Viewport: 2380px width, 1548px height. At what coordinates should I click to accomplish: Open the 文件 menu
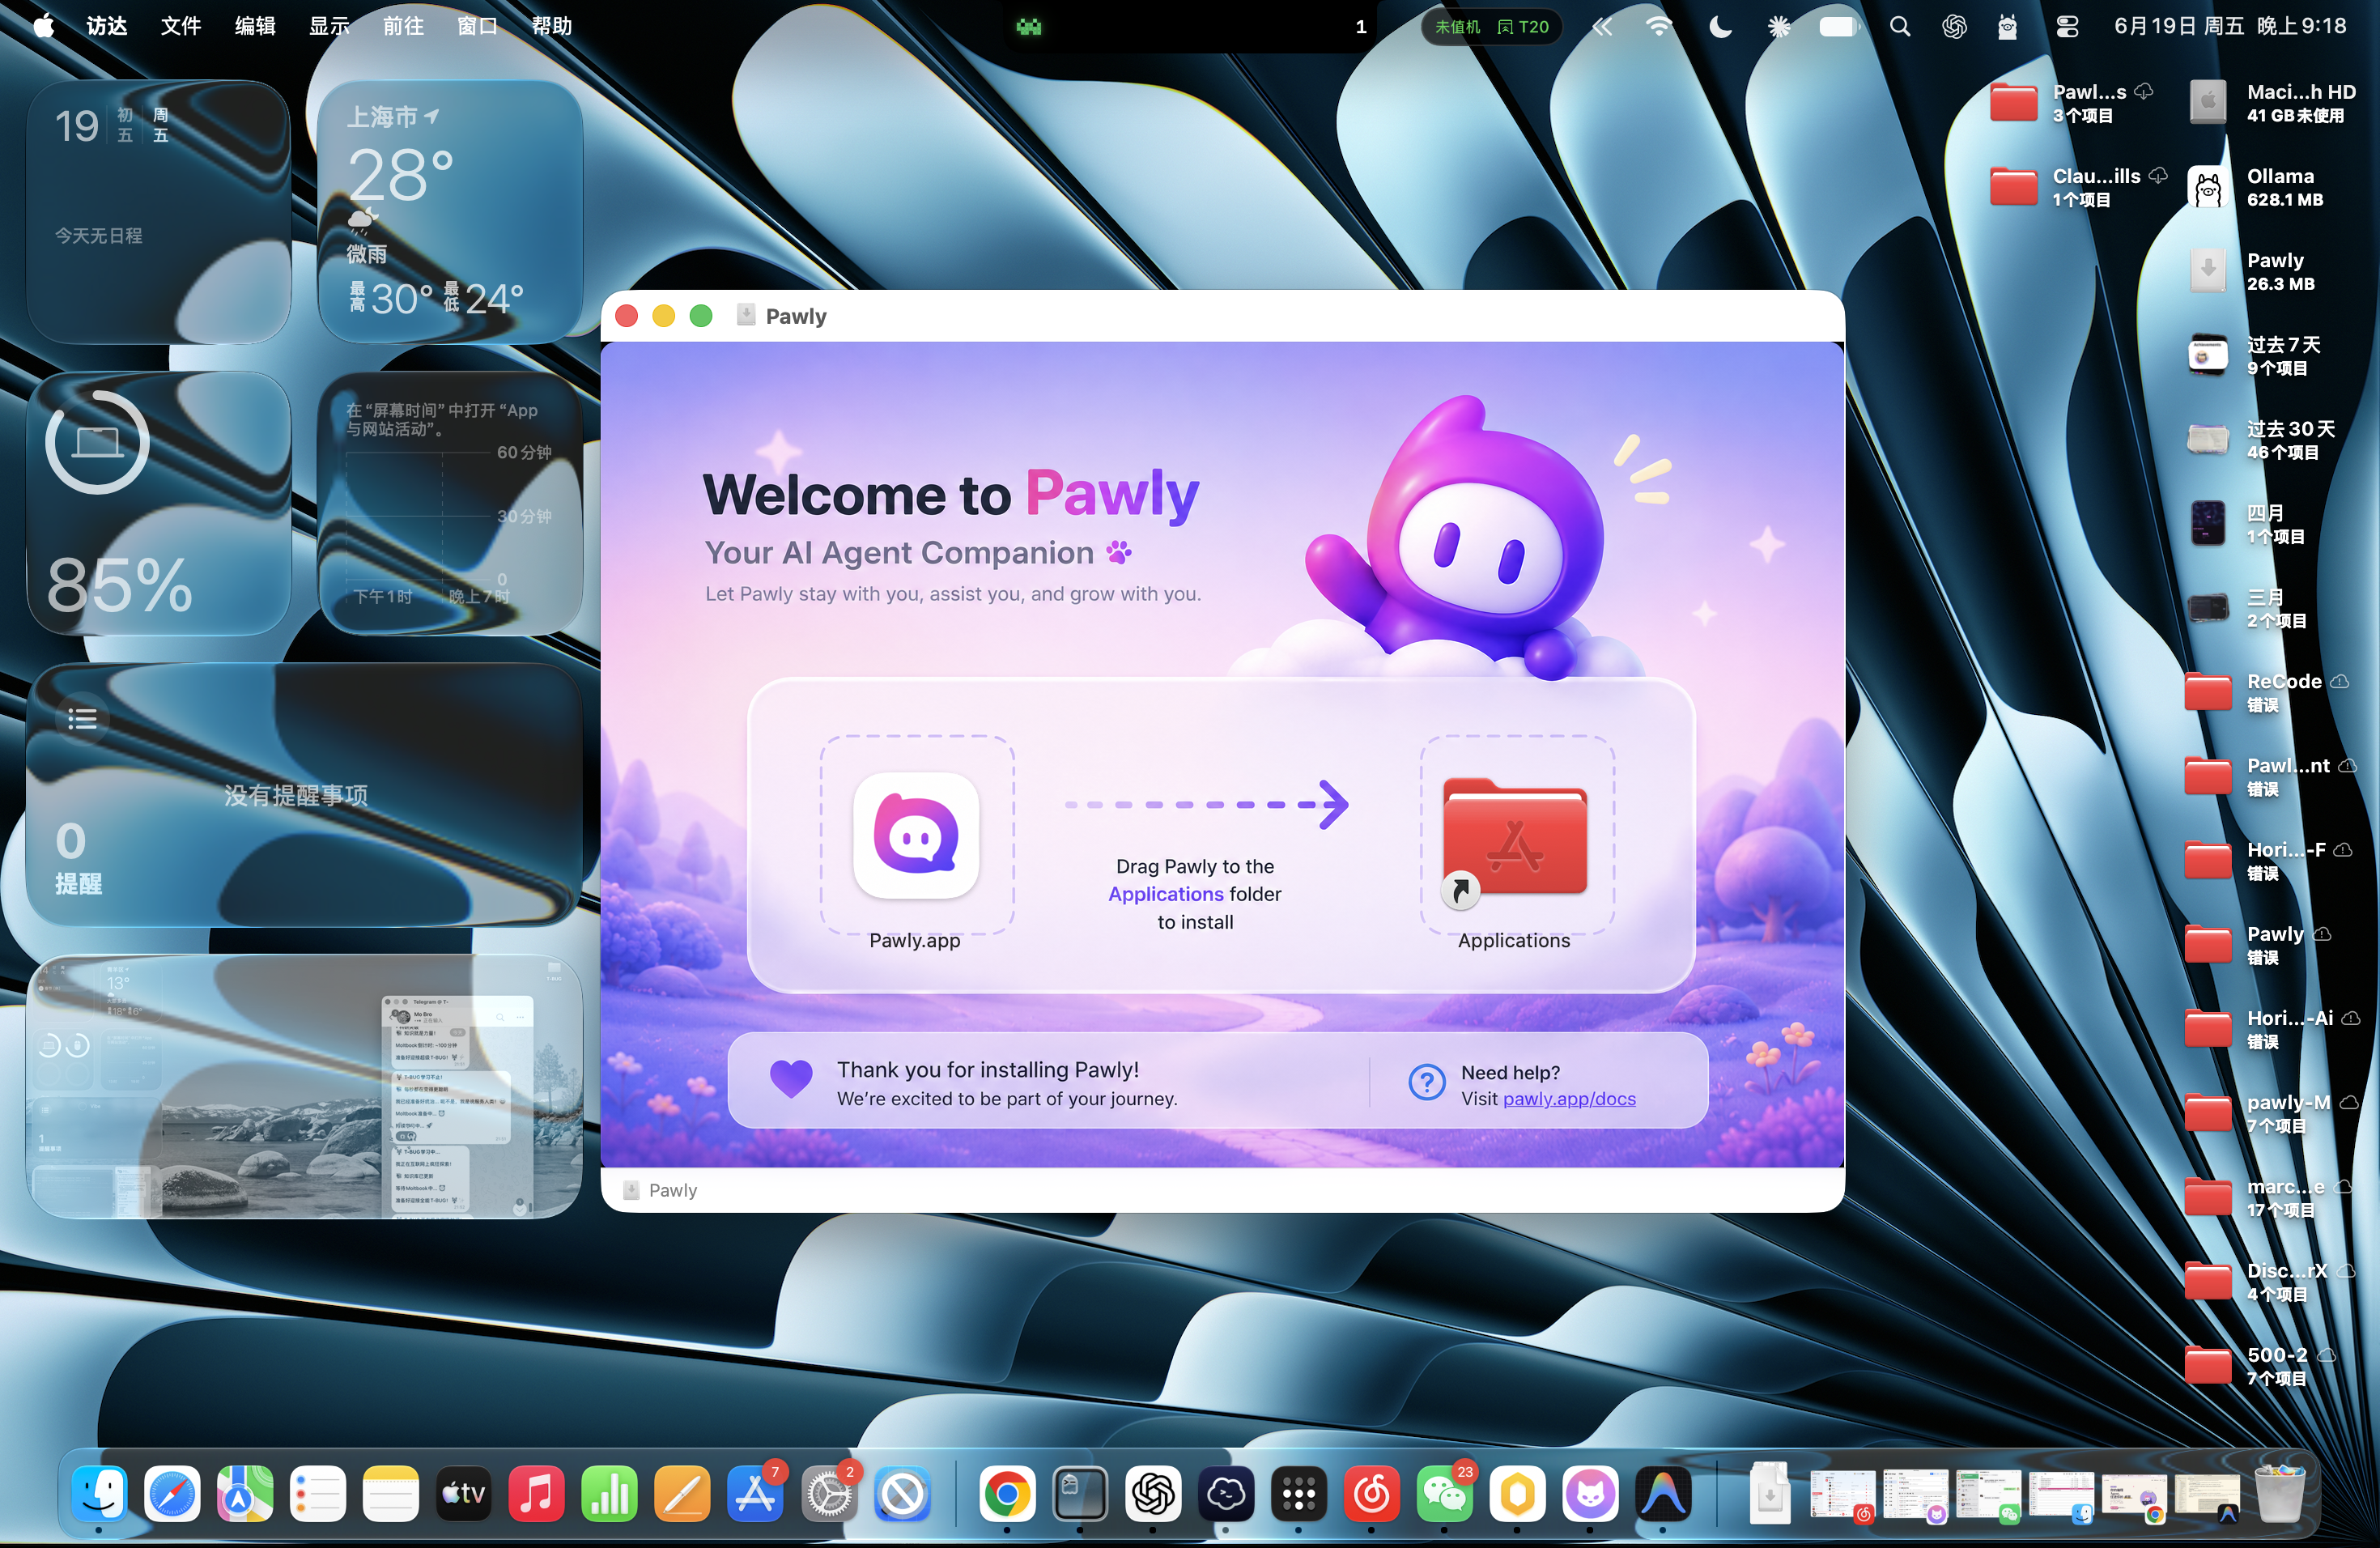pos(181,26)
